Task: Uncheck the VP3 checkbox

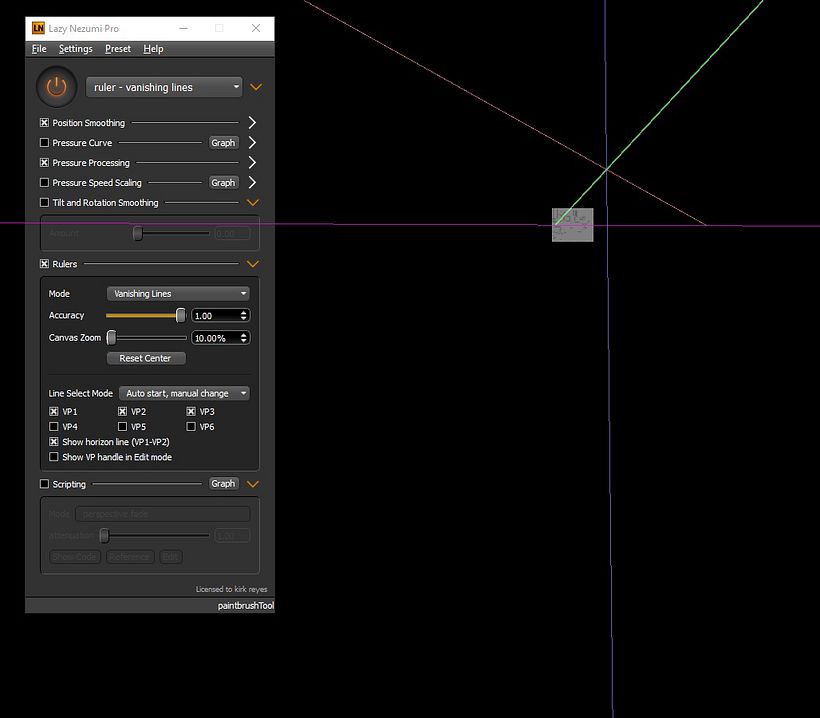Action: (x=191, y=412)
